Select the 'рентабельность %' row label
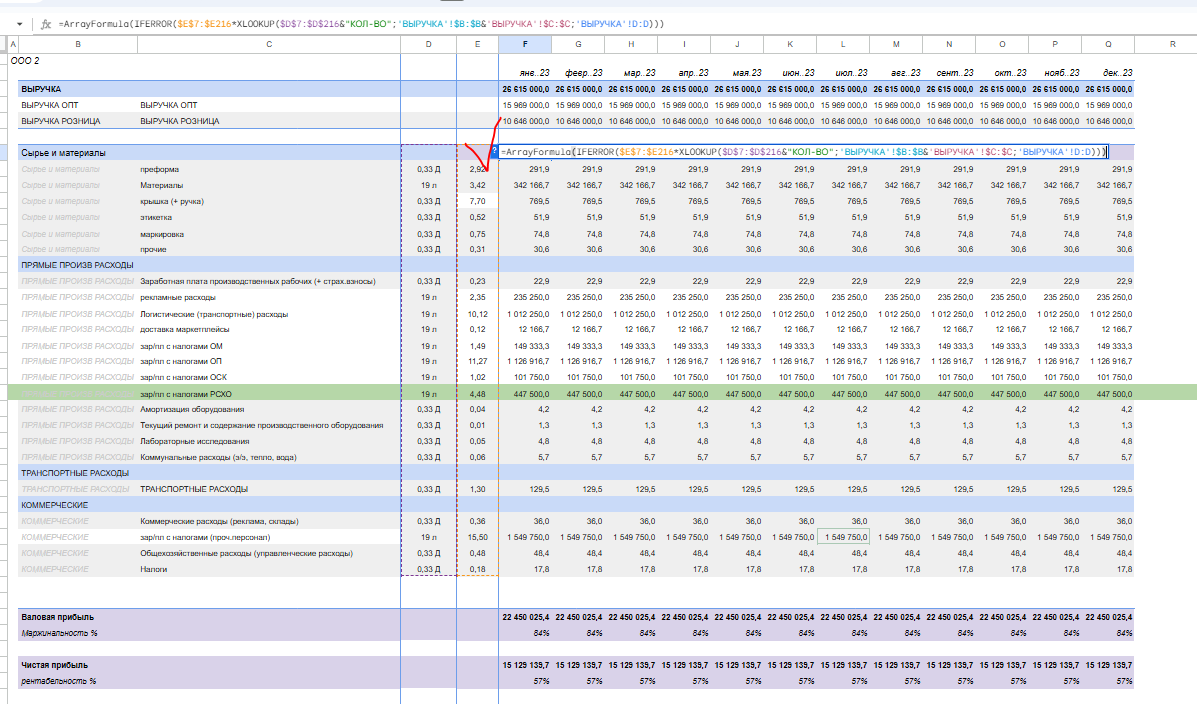Viewport: 1197px width, 704px height. 59,681
